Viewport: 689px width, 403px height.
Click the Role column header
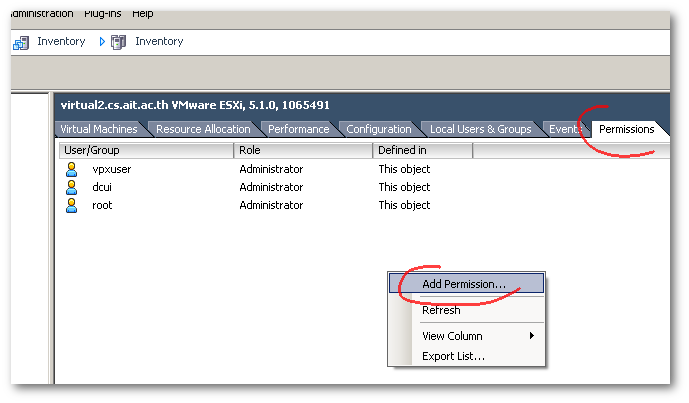click(303, 150)
